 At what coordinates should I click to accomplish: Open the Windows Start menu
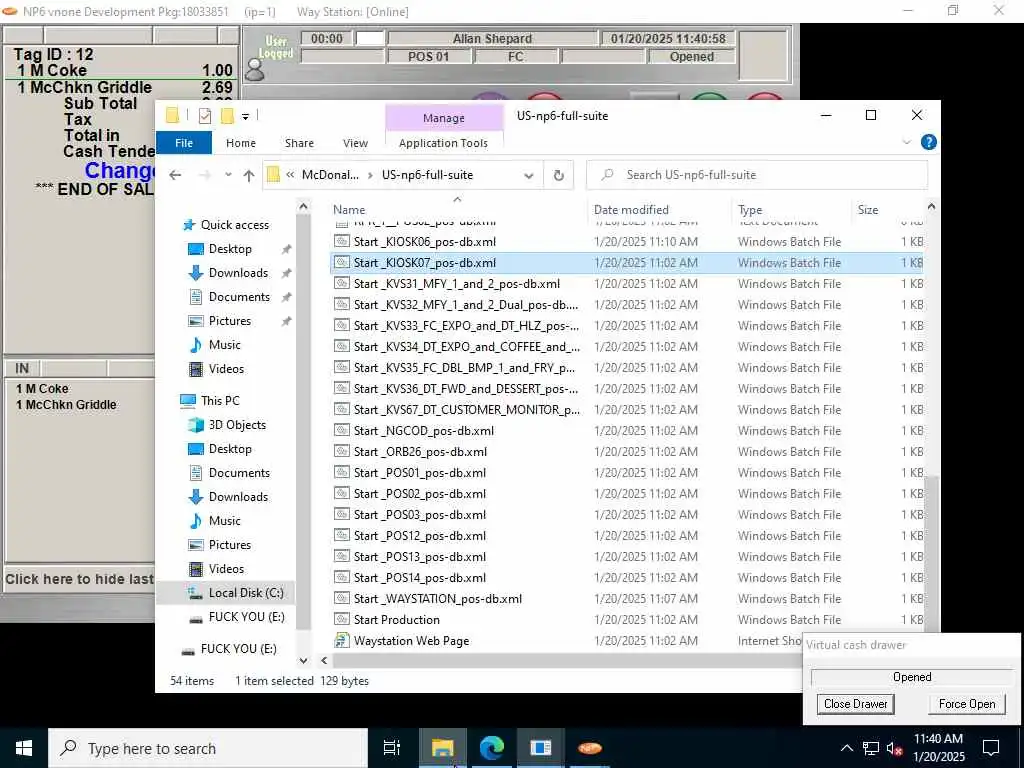click(x=24, y=748)
